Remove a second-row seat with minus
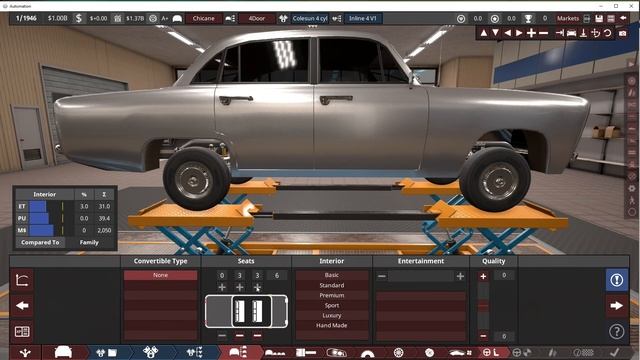 tap(240, 336)
